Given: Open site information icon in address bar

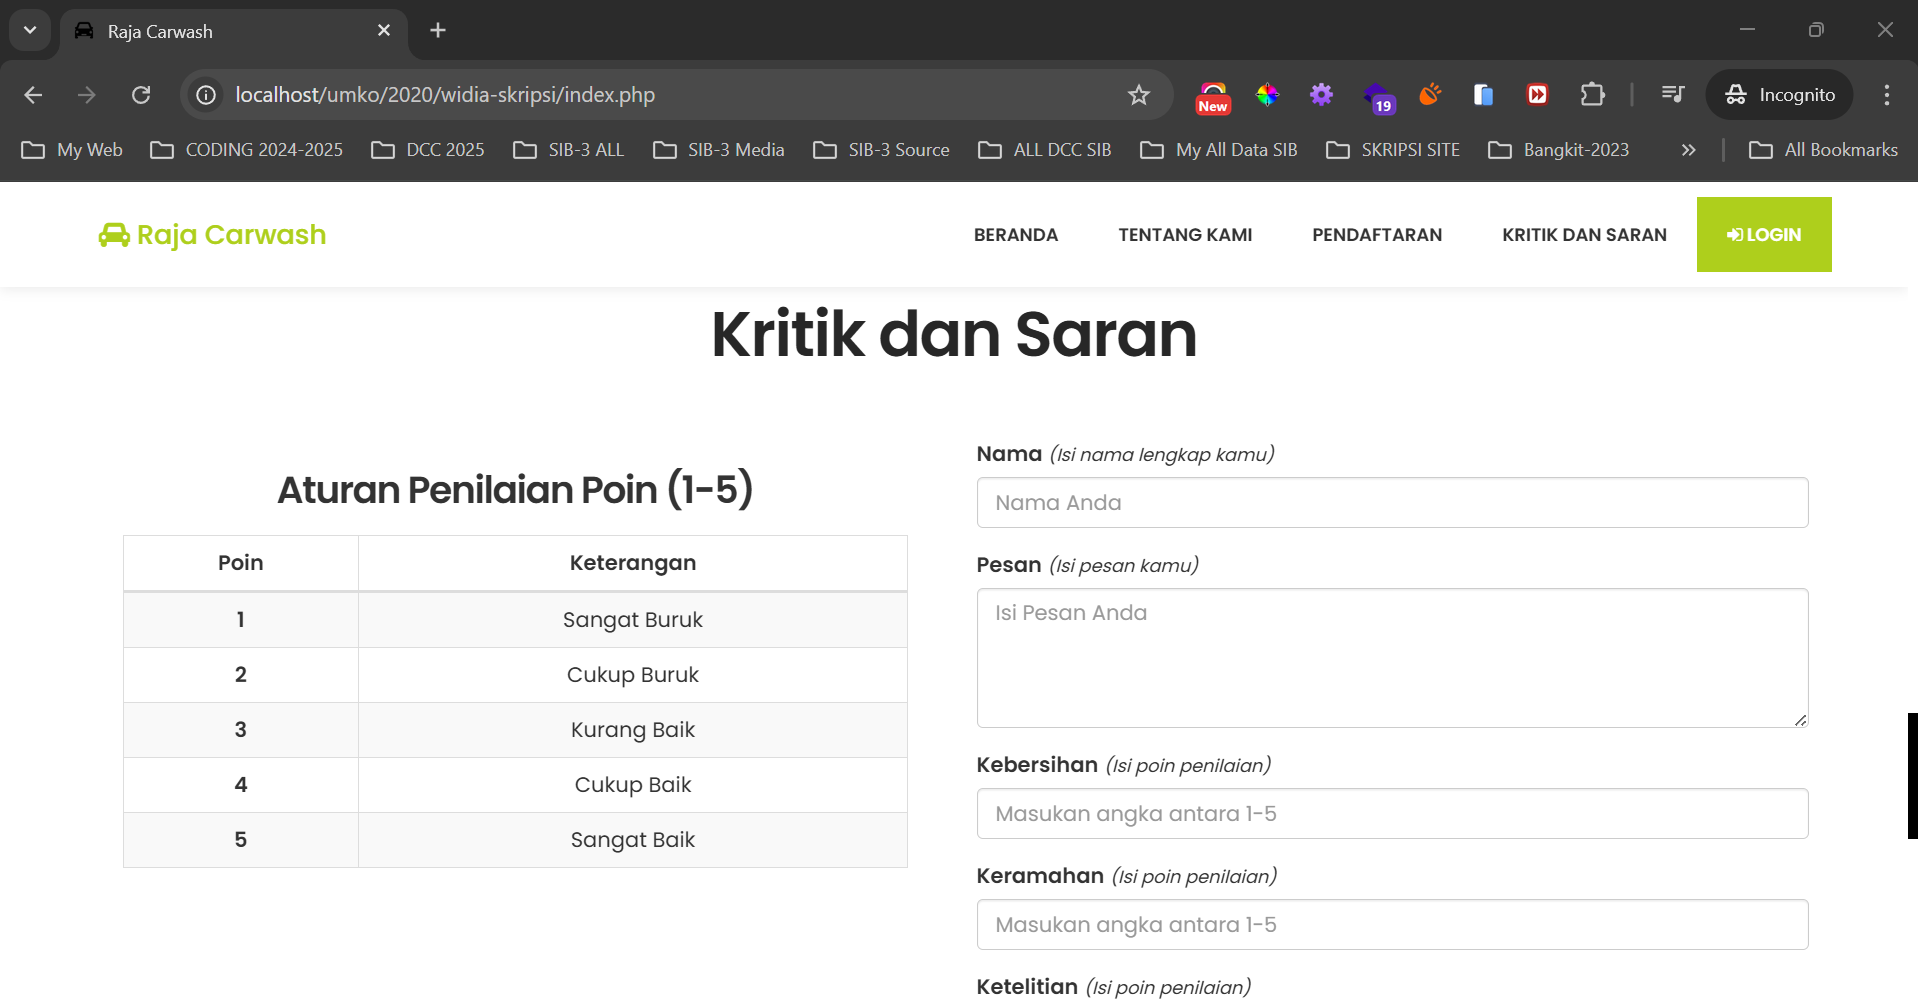Looking at the screenshot, I should point(205,94).
